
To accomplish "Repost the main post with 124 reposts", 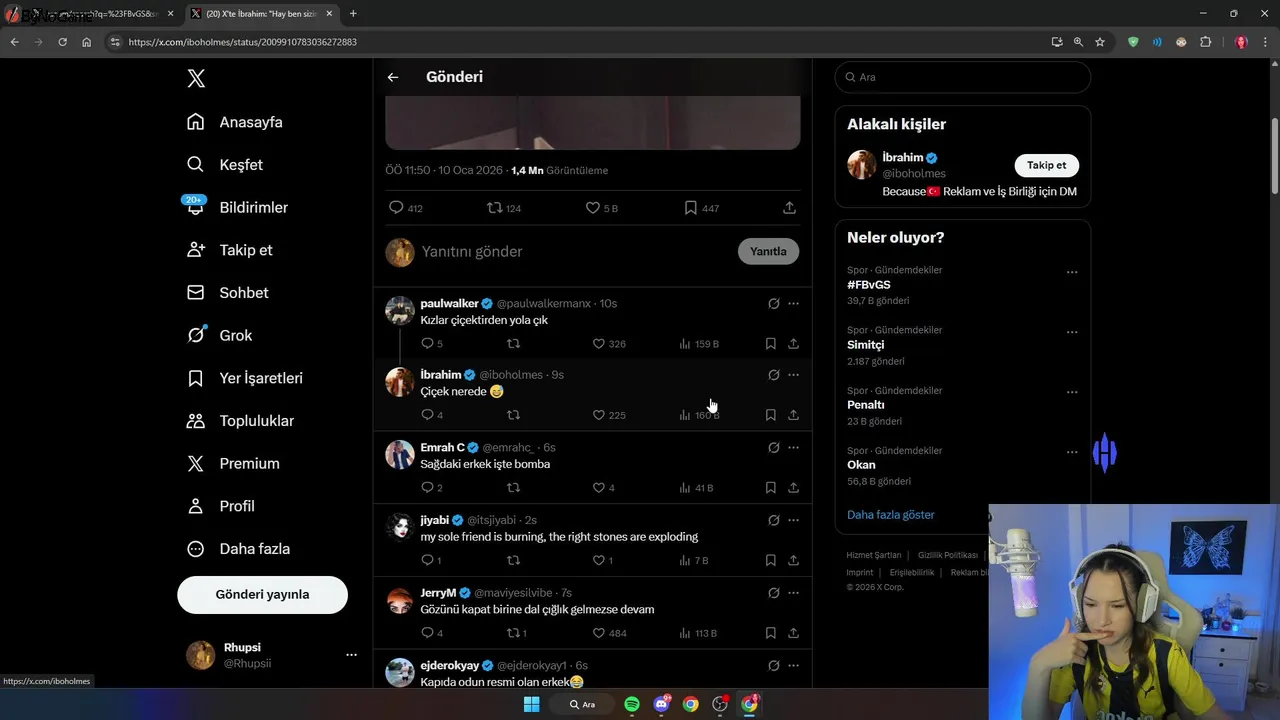I will [x=504, y=208].
